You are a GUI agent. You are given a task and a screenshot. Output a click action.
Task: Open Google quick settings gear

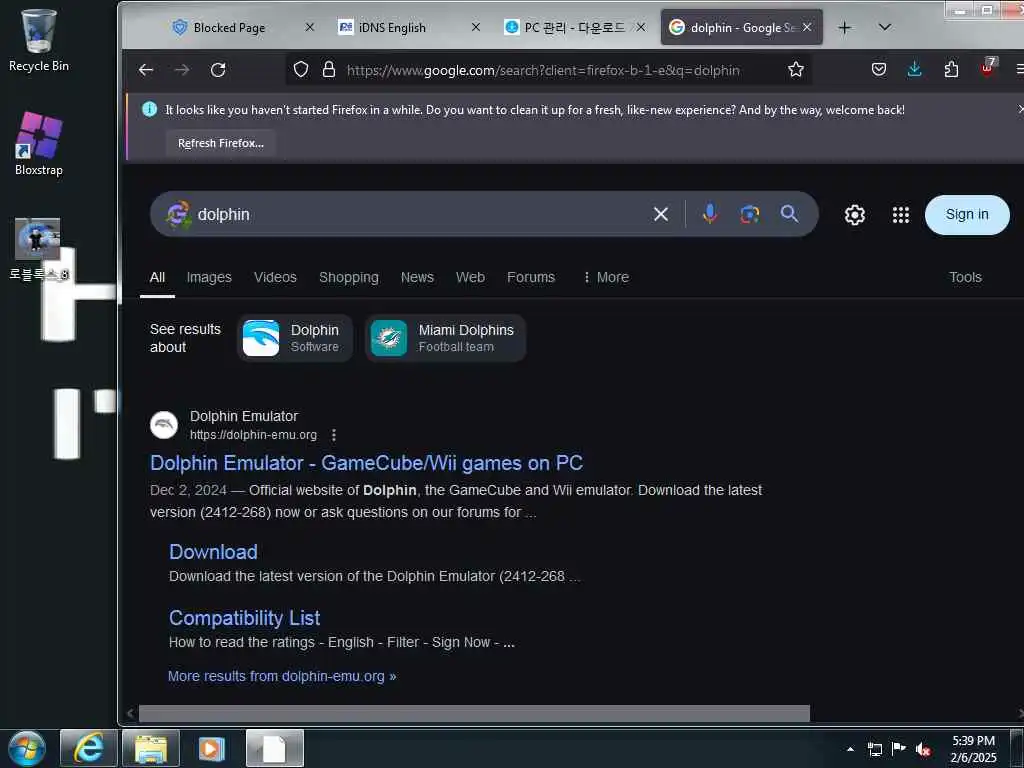[855, 215]
